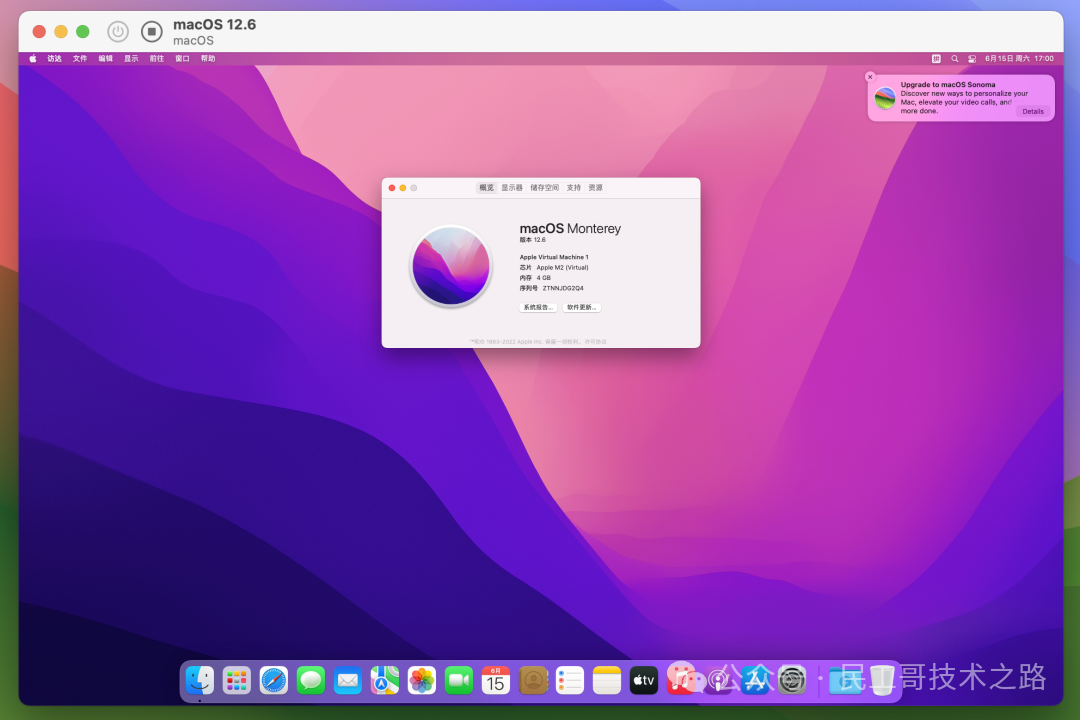Open the 访达 menu
The width and height of the screenshot is (1080, 720).
pyautogui.click(x=54, y=59)
